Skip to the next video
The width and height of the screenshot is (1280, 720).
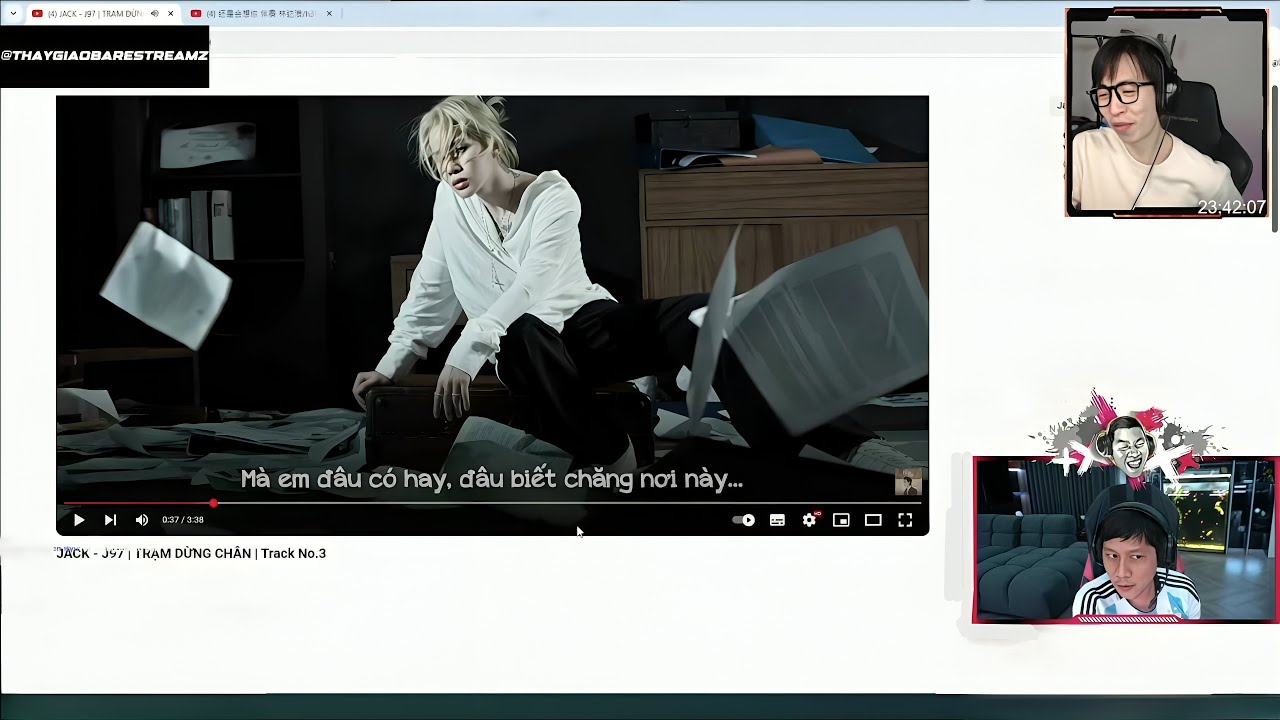point(110,520)
